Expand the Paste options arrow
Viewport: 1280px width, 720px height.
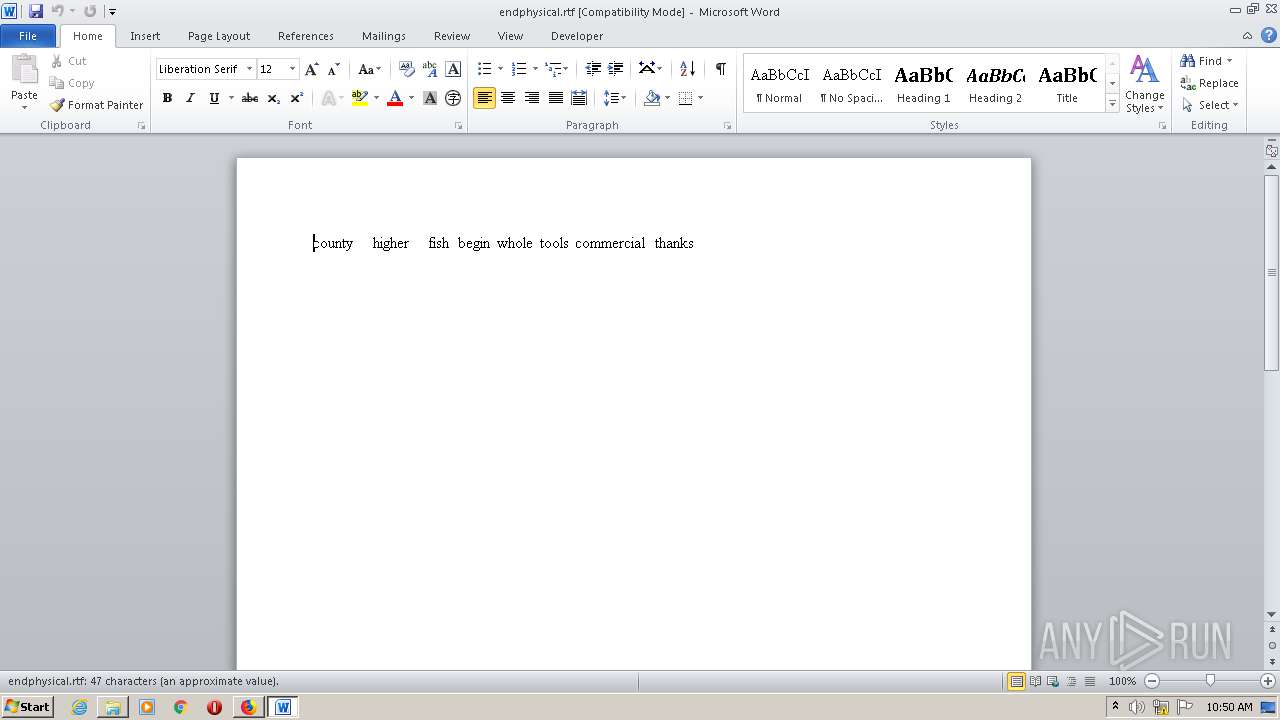tap(24, 108)
